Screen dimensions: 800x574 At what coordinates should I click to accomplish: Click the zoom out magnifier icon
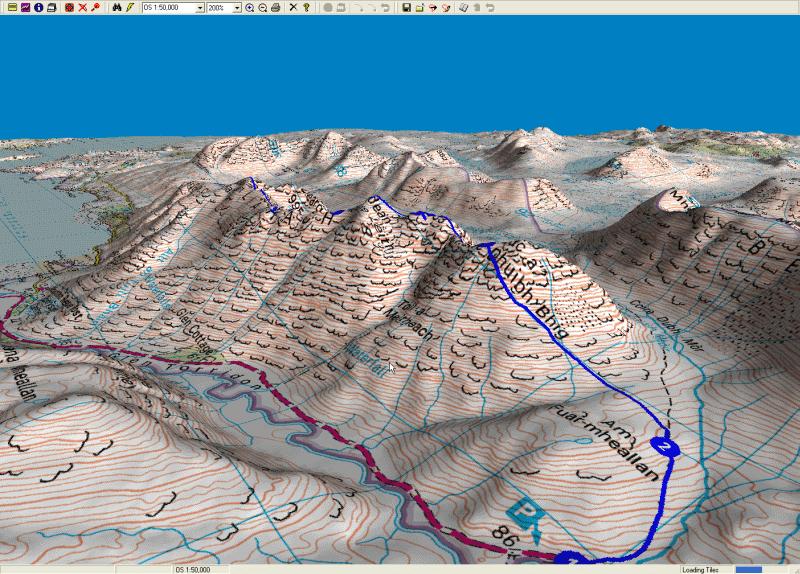pyautogui.click(x=262, y=7)
